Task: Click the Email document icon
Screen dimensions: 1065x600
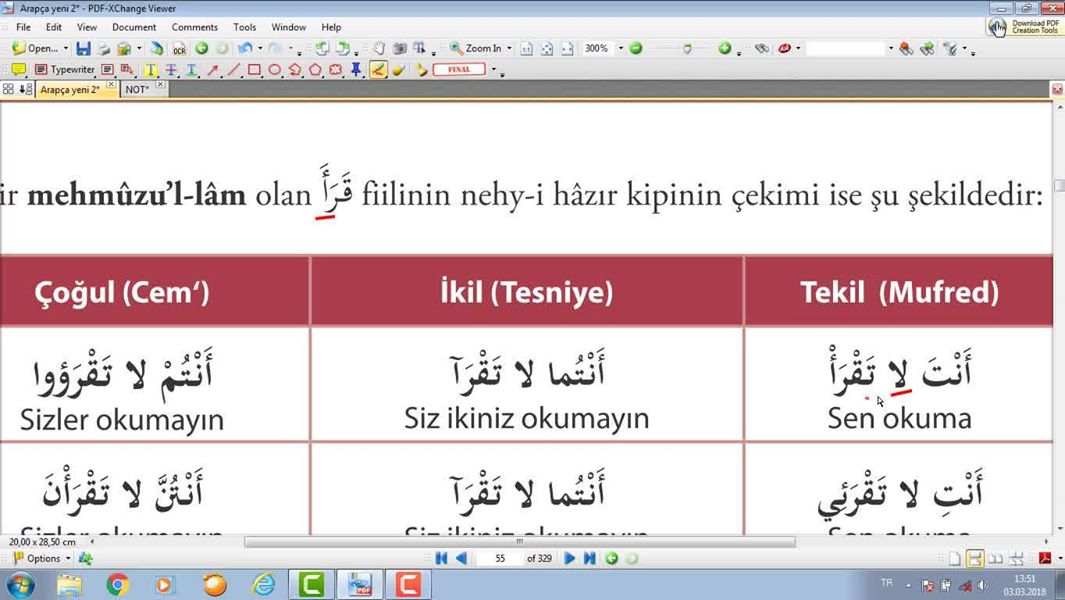Action: point(124,49)
